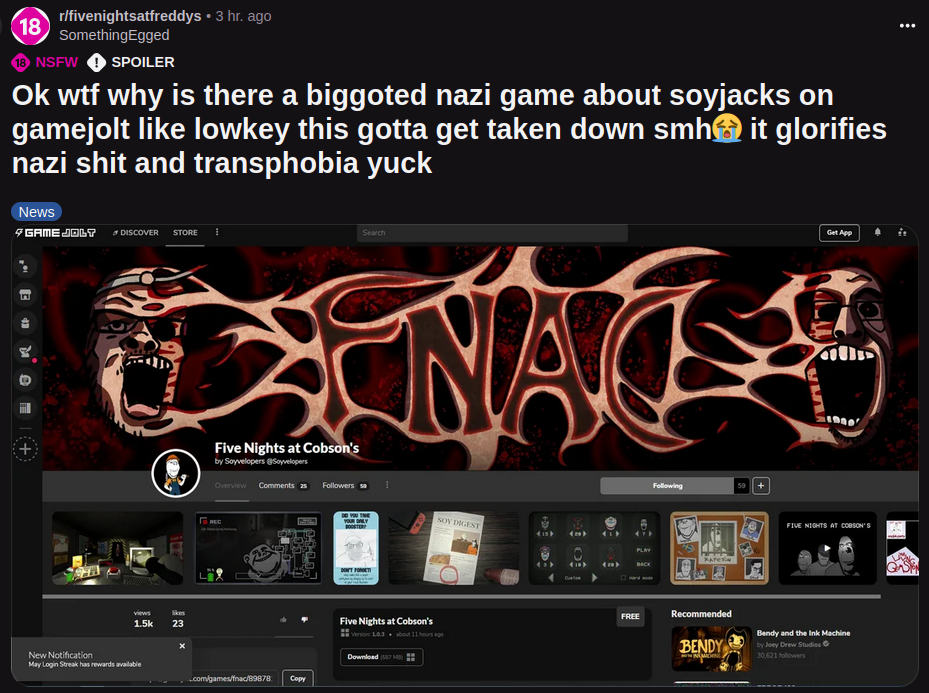Click the developer avatar beside game title
Viewport: 929px width, 693px height.
pyautogui.click(x=175, y=473)
